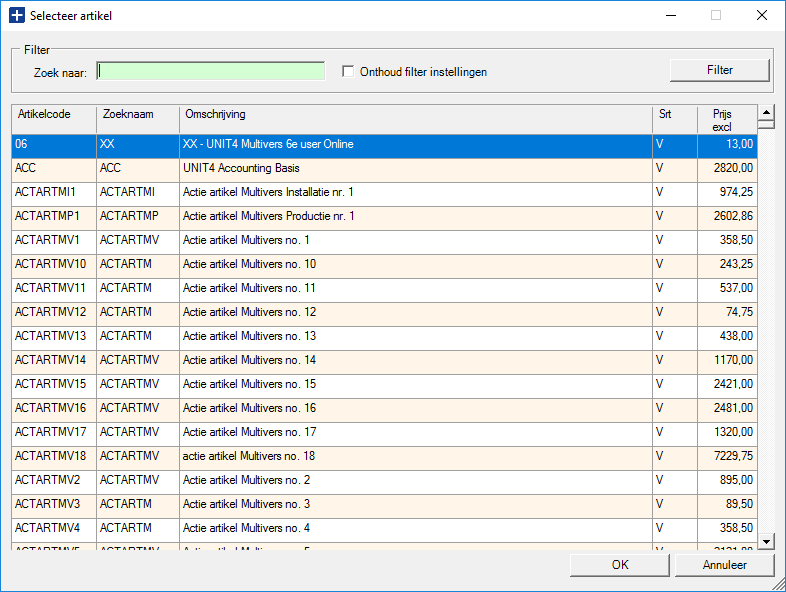Viewport: 786px width, 592px height.
Task: Click price 2602,86 cell
Action: (x=727, y=217)
